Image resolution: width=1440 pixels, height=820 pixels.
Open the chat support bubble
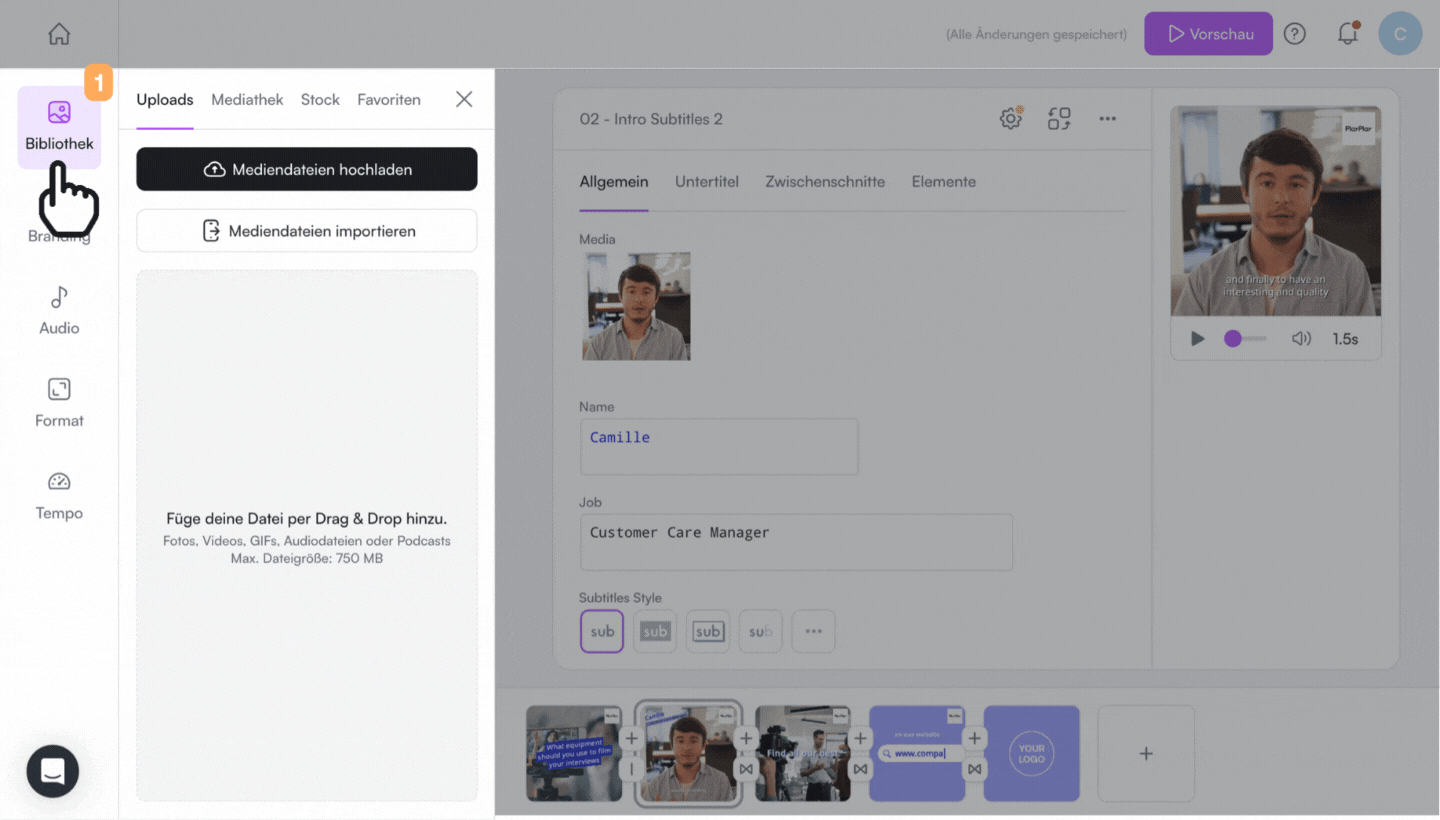pyautogui.click(x=53, y=772)
